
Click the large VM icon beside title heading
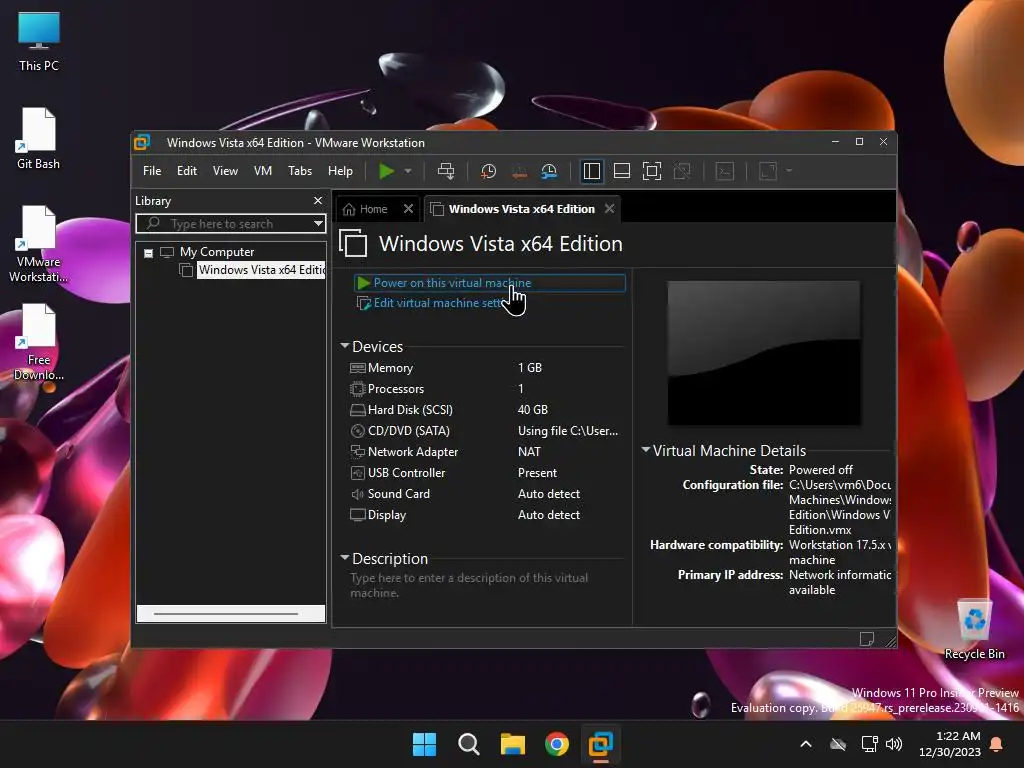[353, 244]
